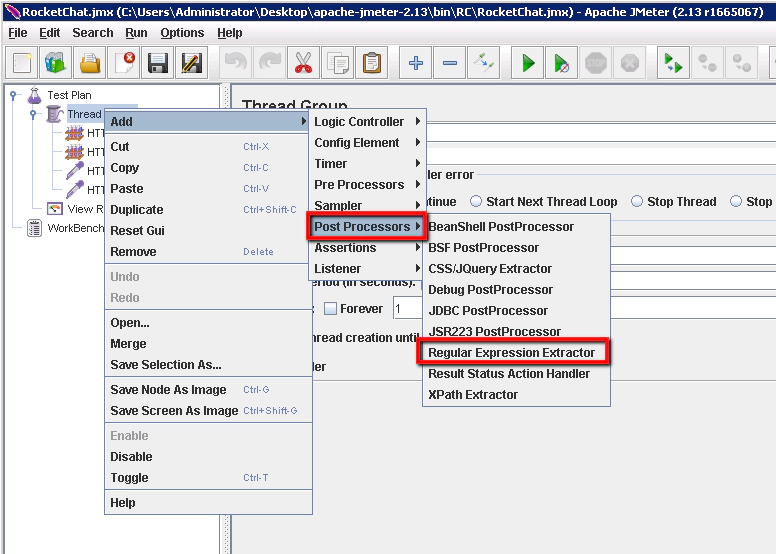Viewport: 776px width, 554px height.
Task: Expand the Listener submenu
Action: click(367, 269)
